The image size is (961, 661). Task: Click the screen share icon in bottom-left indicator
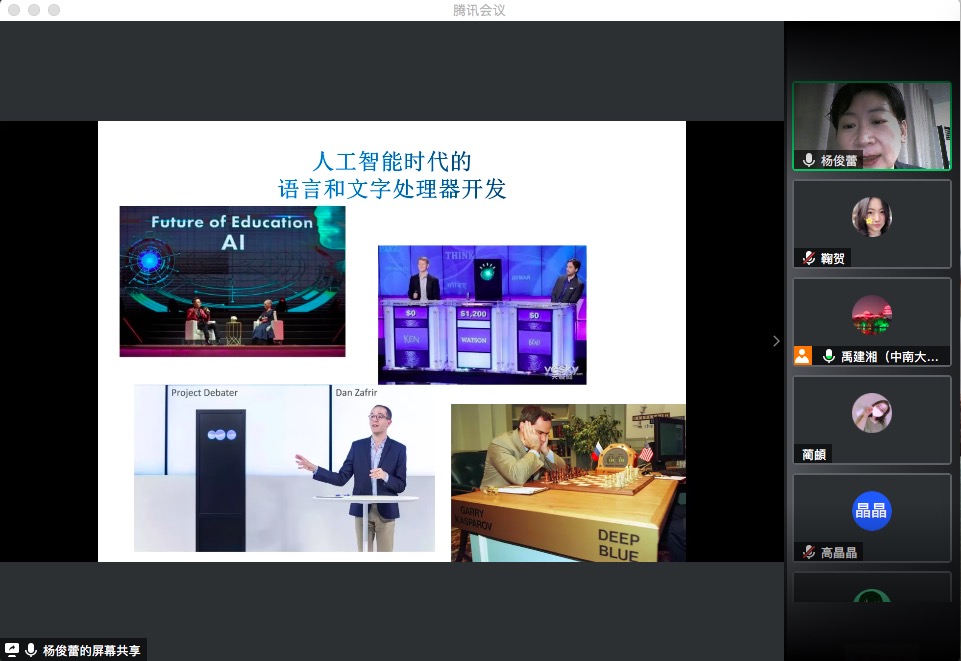pyautogui.click(x=13, y=649)
